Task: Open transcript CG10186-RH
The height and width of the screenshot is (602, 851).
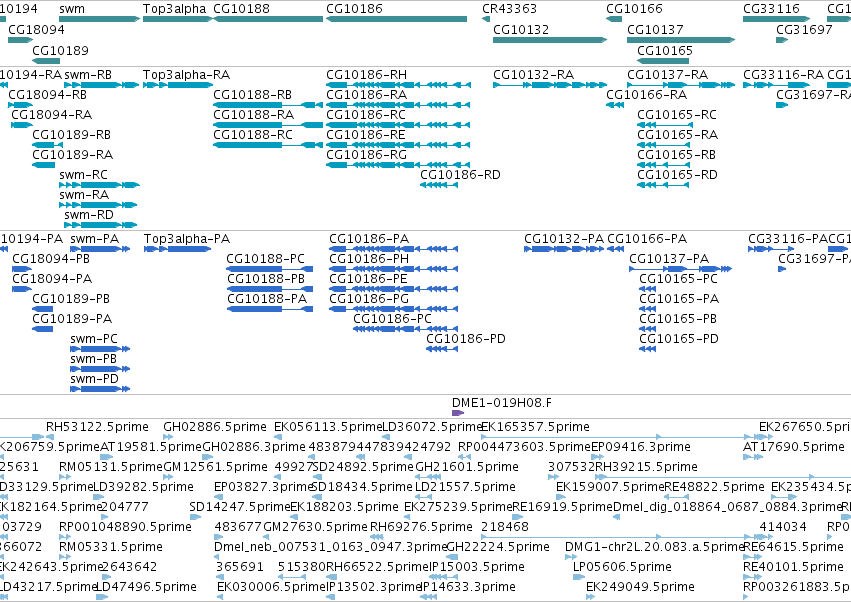Action: click(398, 85)
